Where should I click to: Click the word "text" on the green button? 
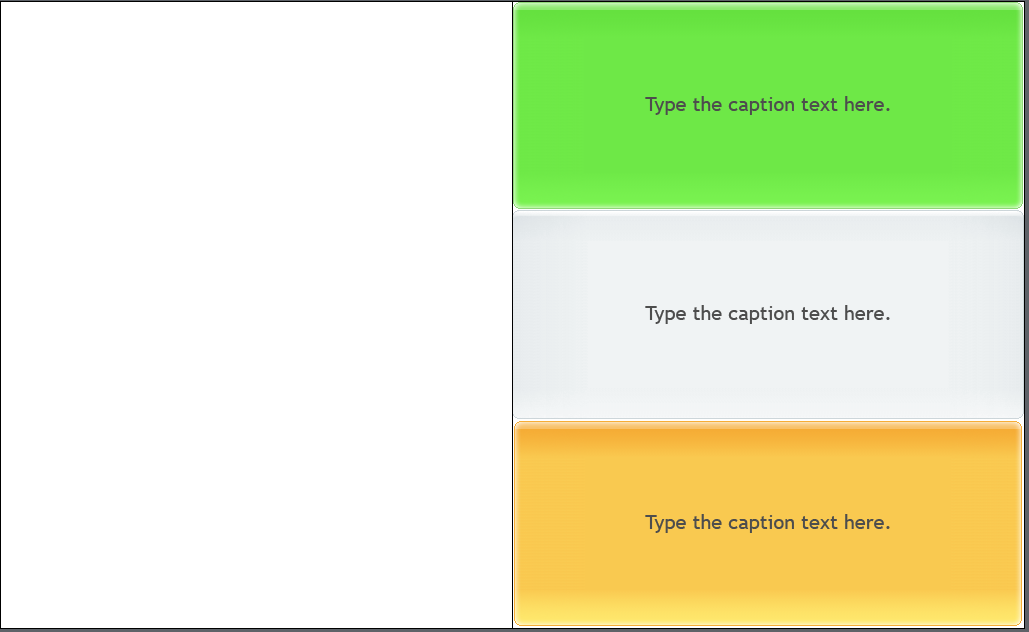click(819, 105)
